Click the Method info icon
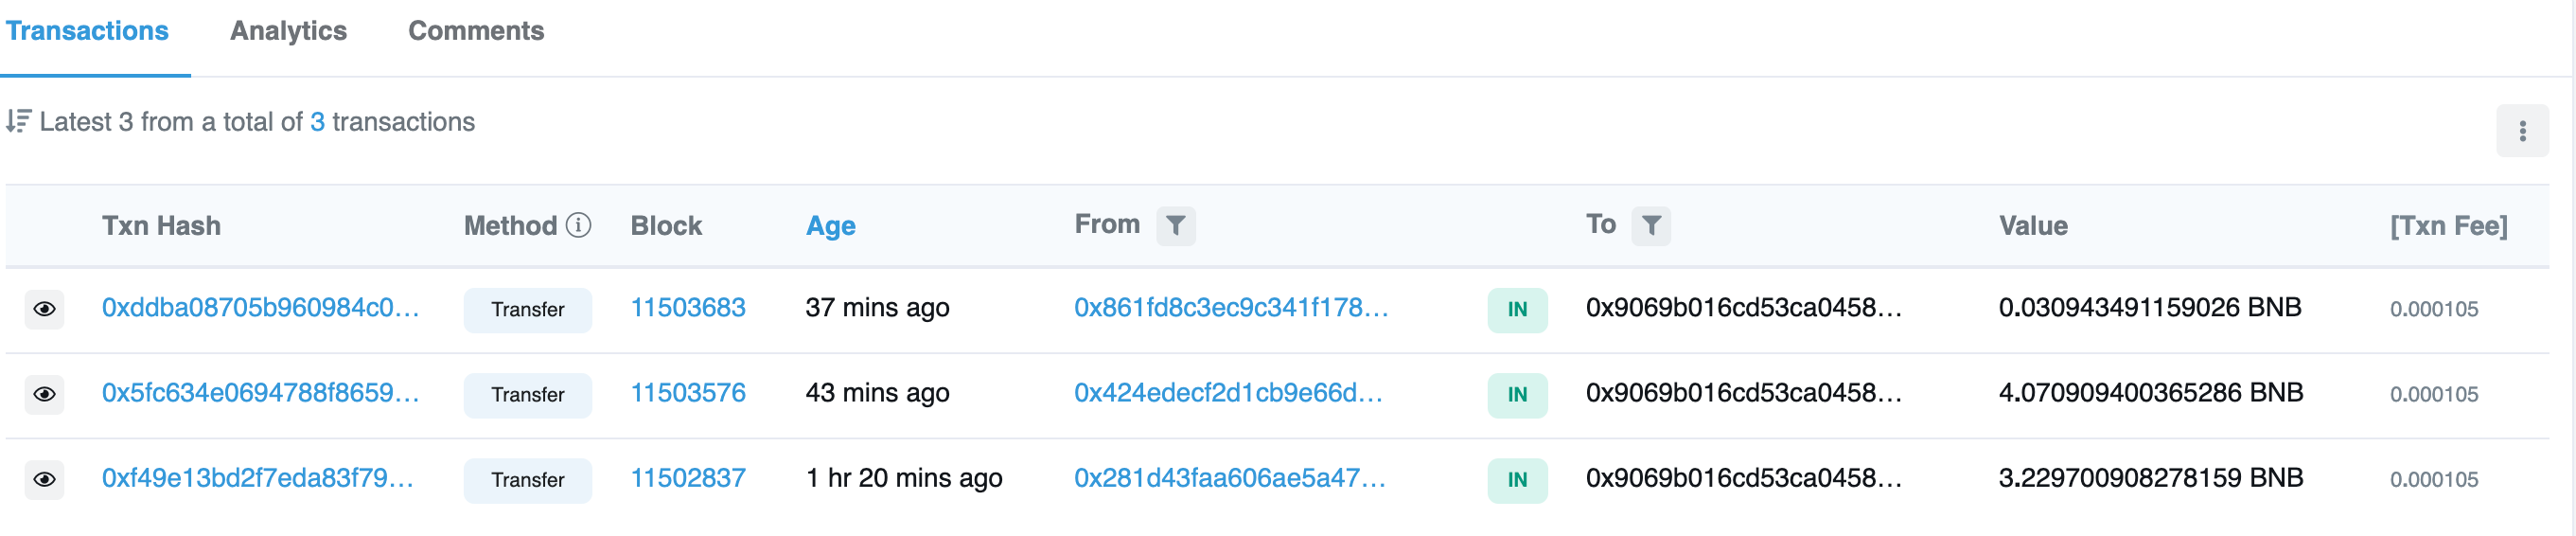Image resolution: width=2576 pixels, height=536 pixels. pyautogui.click(x=578, y=225)
